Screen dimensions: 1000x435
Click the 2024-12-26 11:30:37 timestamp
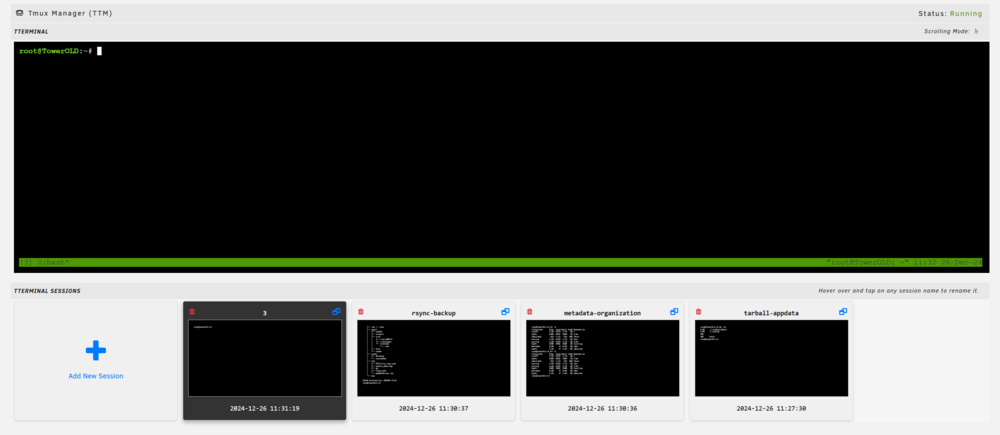434,408
